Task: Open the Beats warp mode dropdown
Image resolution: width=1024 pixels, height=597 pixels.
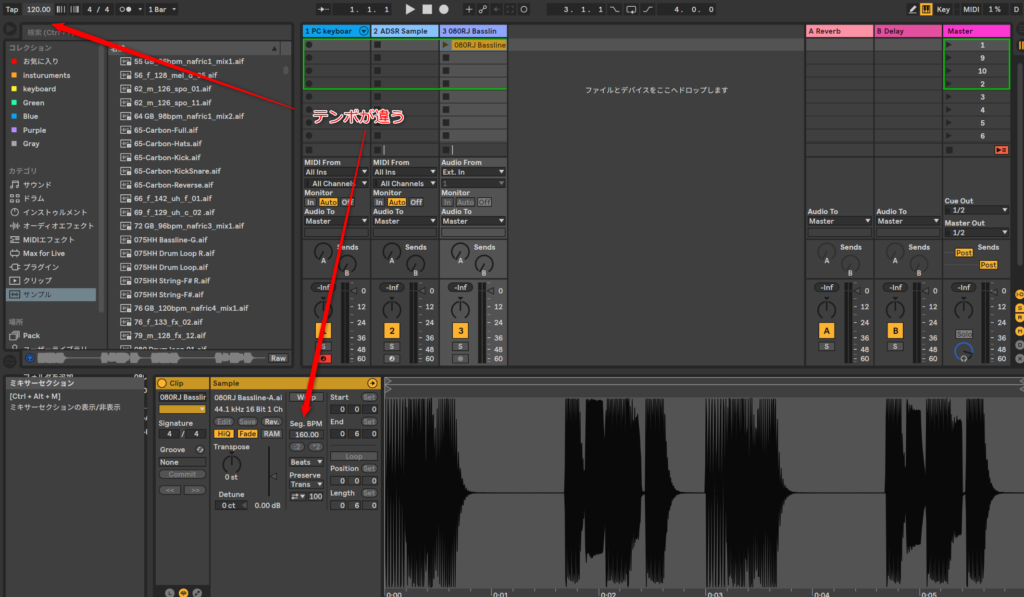Action: click(x=306, y=462)
